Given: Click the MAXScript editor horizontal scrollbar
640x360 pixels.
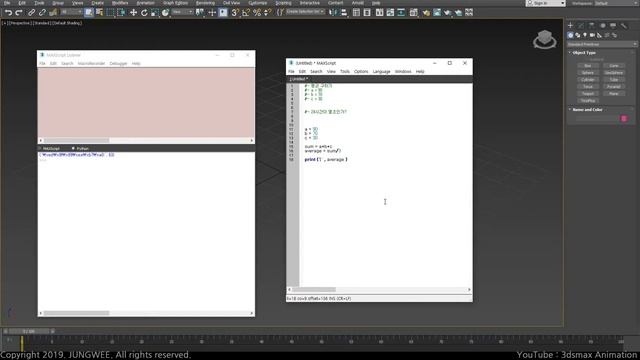Looking at the screenshot, I should pos(379,289).
